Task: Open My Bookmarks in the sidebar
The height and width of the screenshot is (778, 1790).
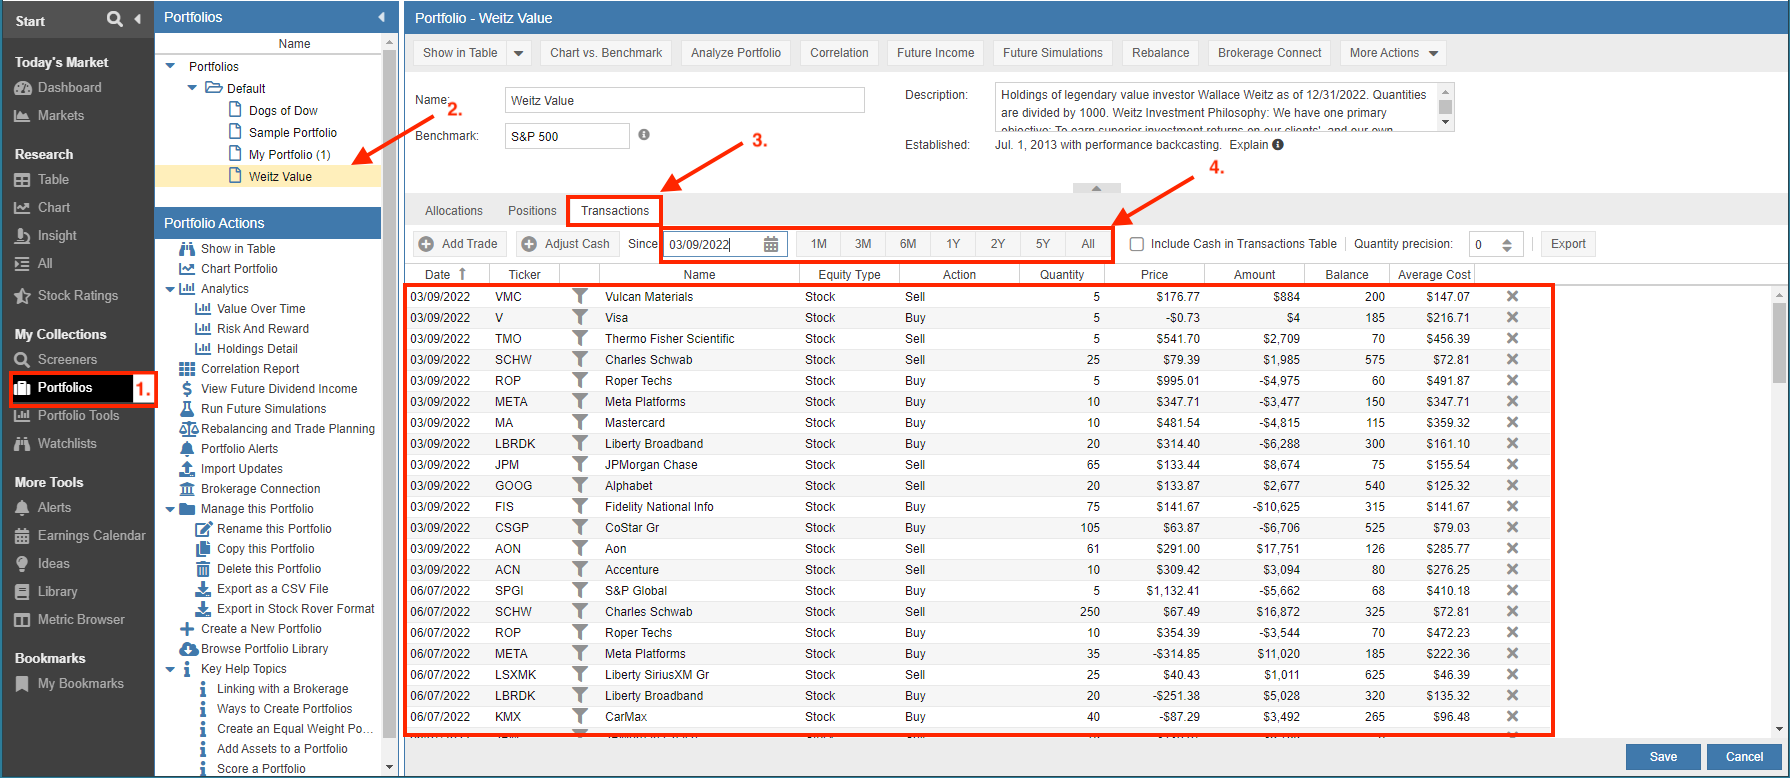Action: click(80, 684)
